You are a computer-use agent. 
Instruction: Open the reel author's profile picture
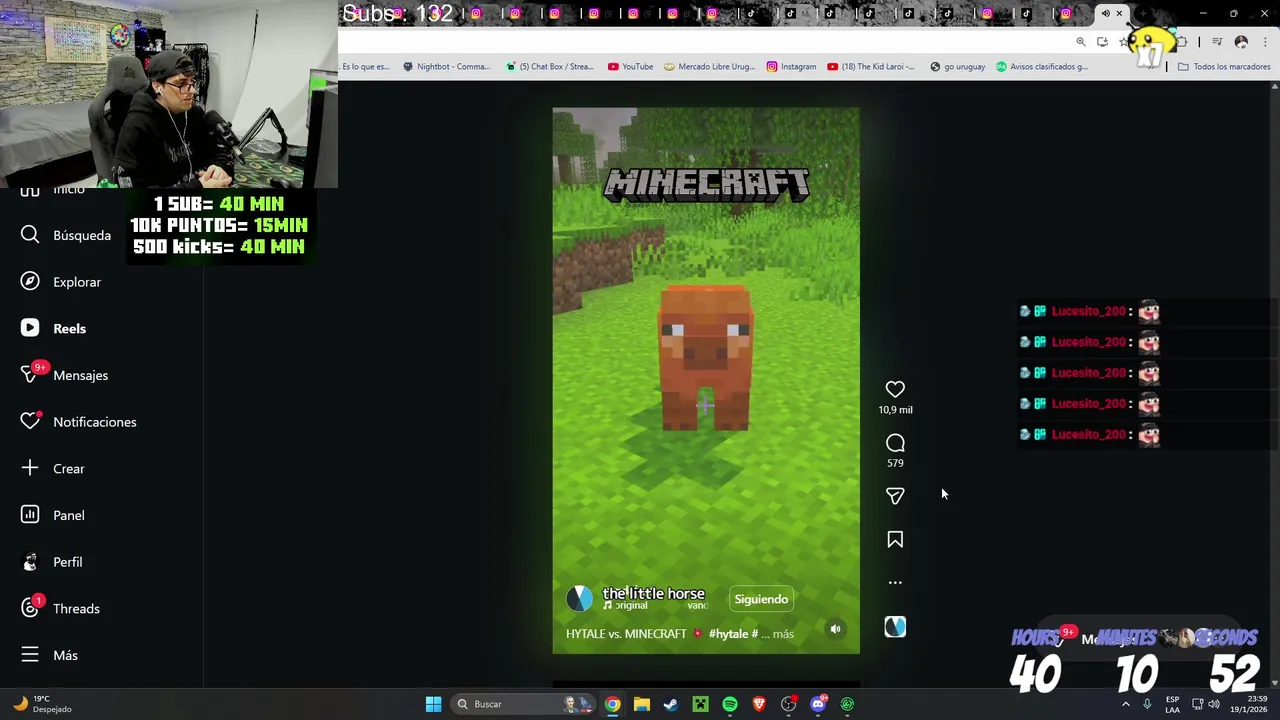click(579, 598)
